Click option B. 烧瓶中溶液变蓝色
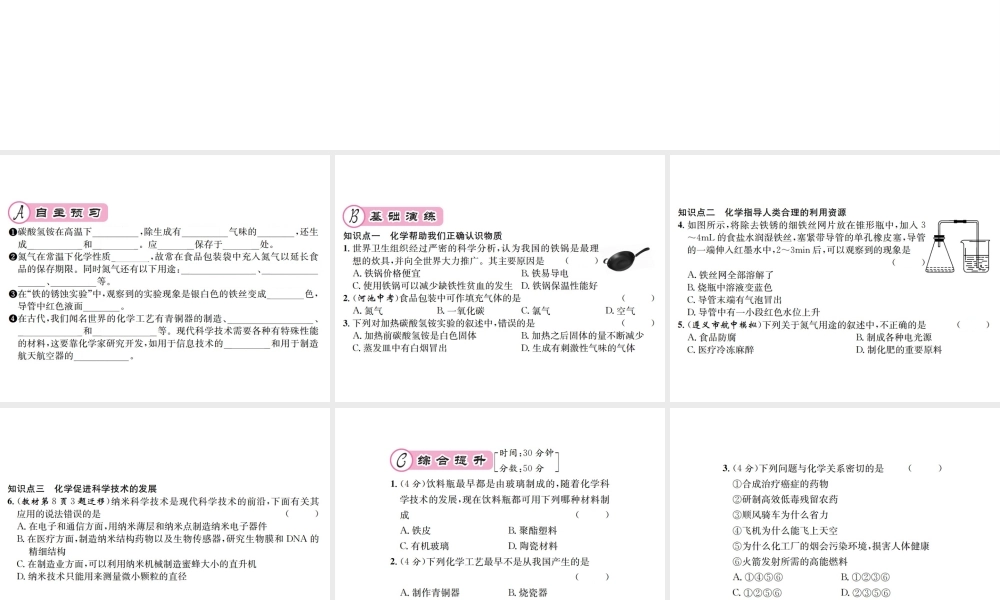 (x=729, y=288)
